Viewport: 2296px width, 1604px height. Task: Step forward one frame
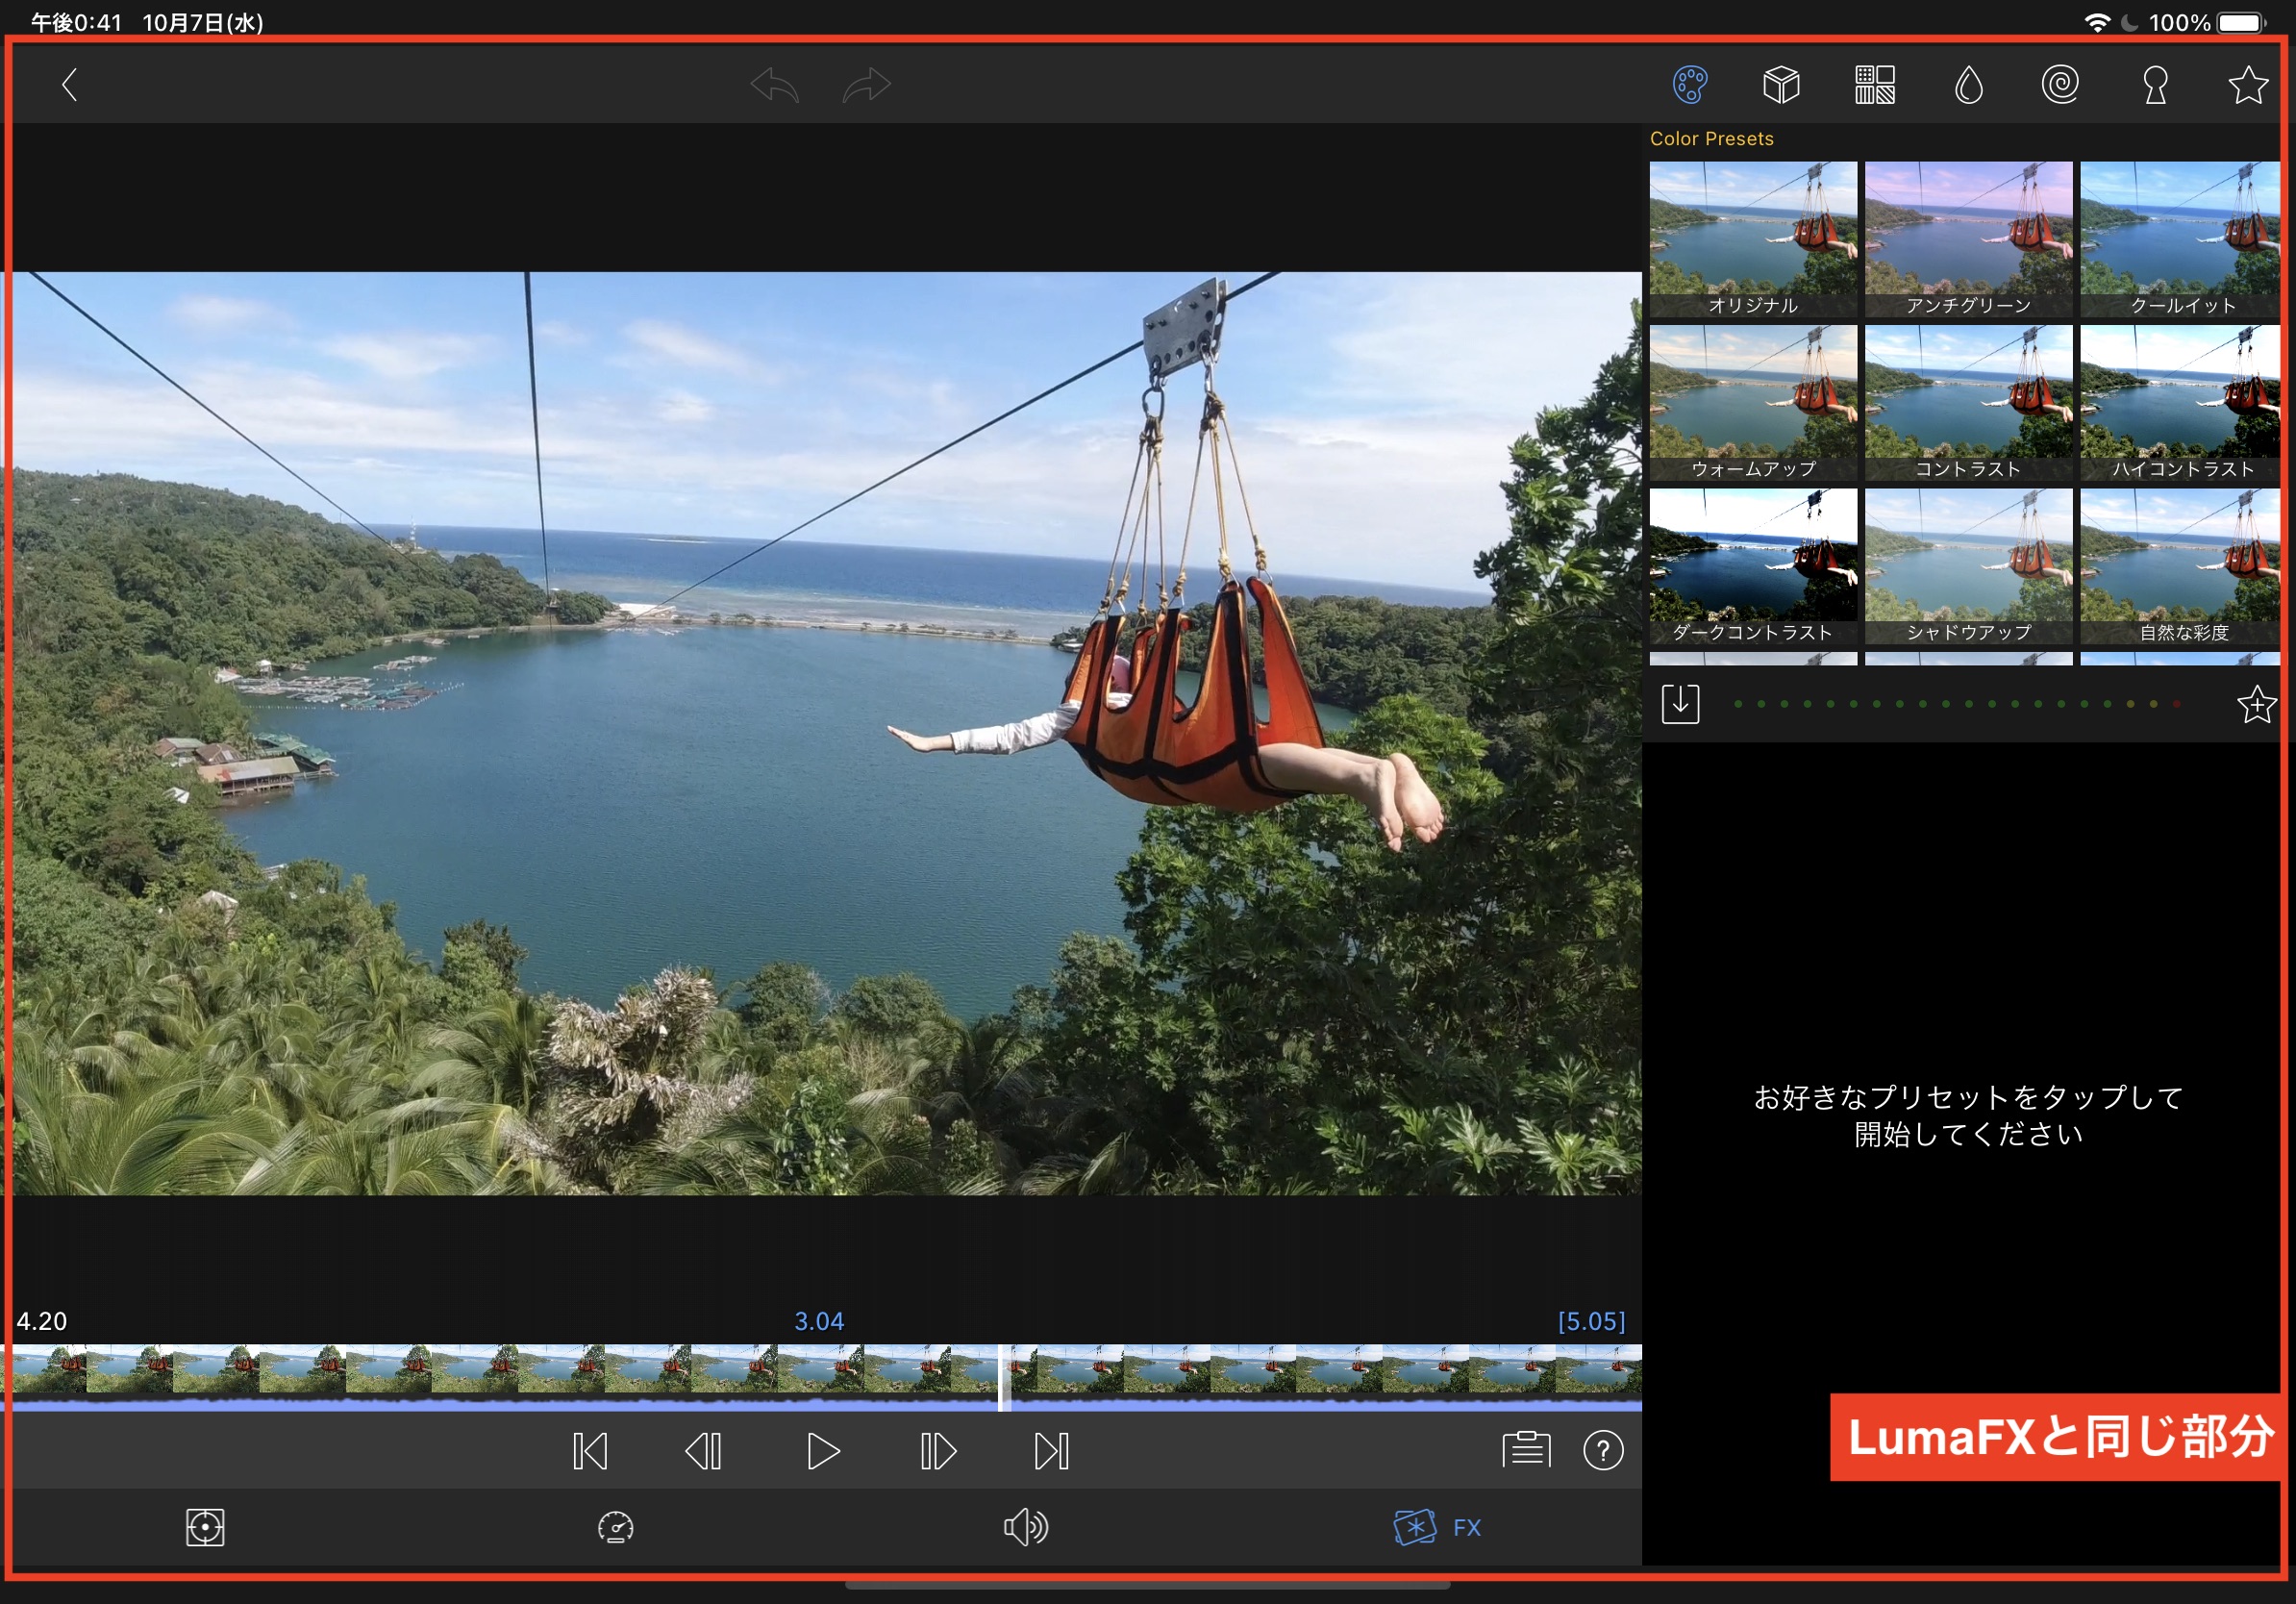pyautogui.click(x=937, y=1451)
